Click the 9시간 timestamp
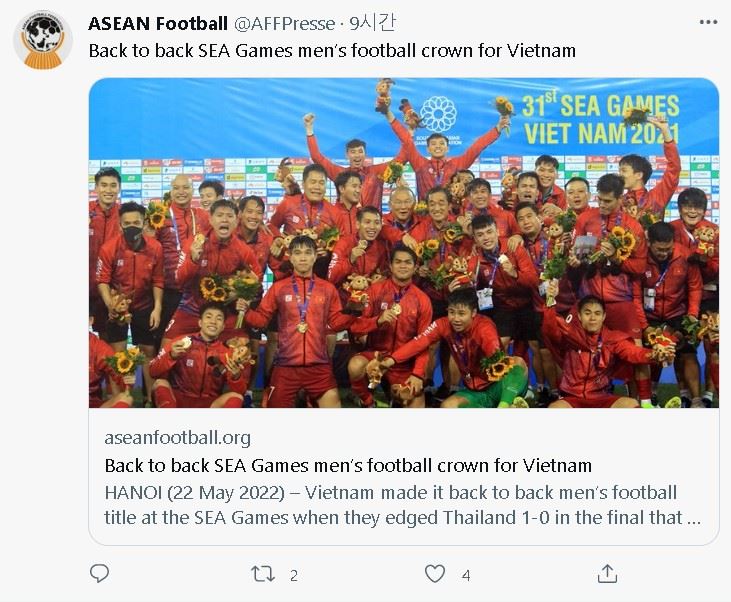731x602 pixels. tap(372, 23)
